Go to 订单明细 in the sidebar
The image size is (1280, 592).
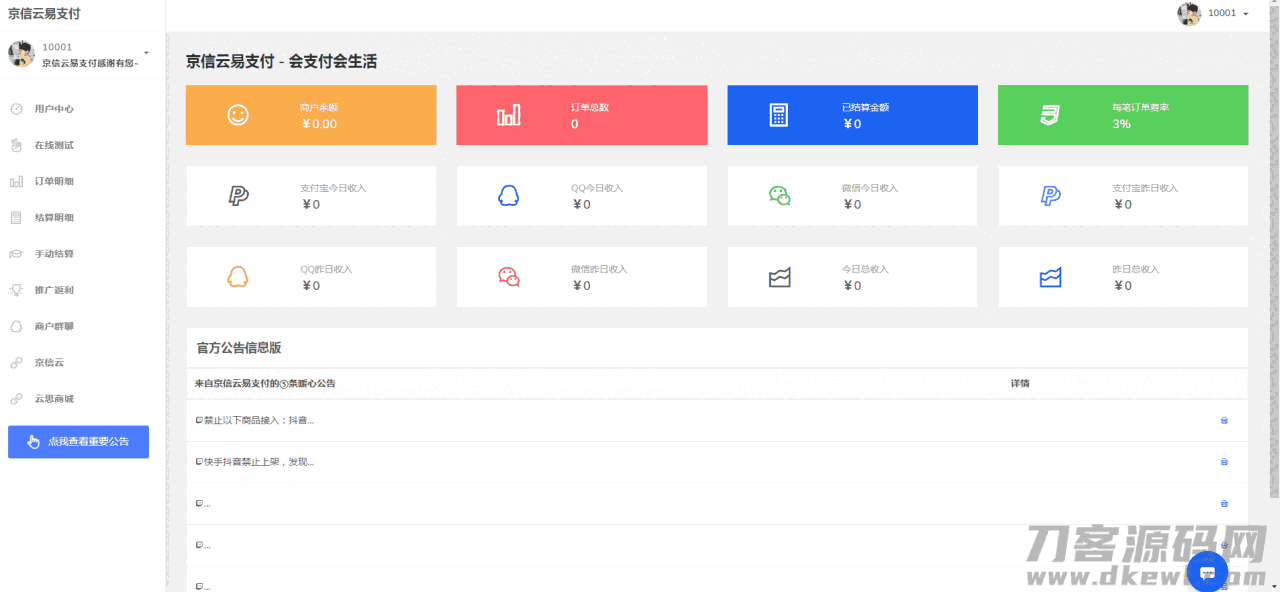click(x=54, y=181)
